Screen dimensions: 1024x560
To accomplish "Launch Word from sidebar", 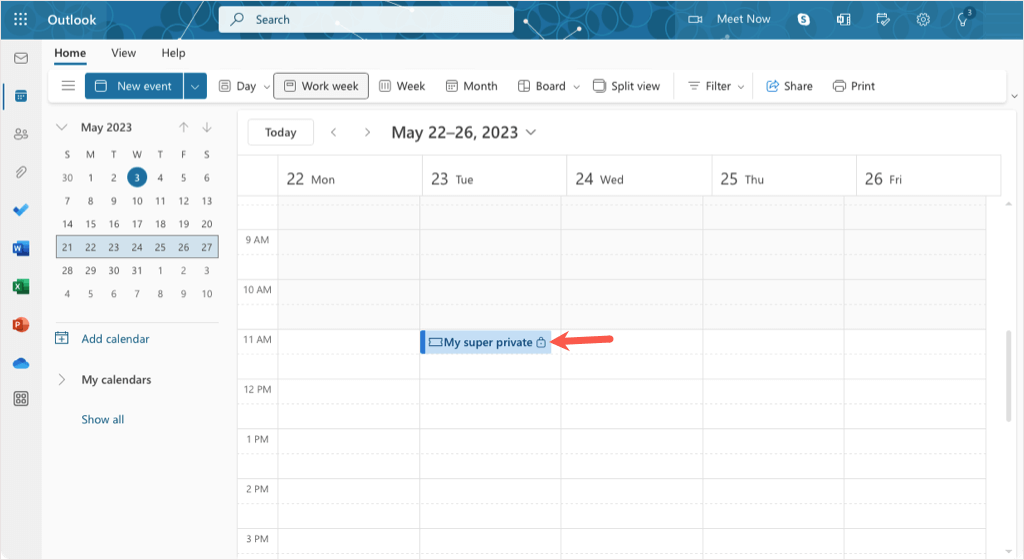I will pyautogui.click(x=21, y=248).
